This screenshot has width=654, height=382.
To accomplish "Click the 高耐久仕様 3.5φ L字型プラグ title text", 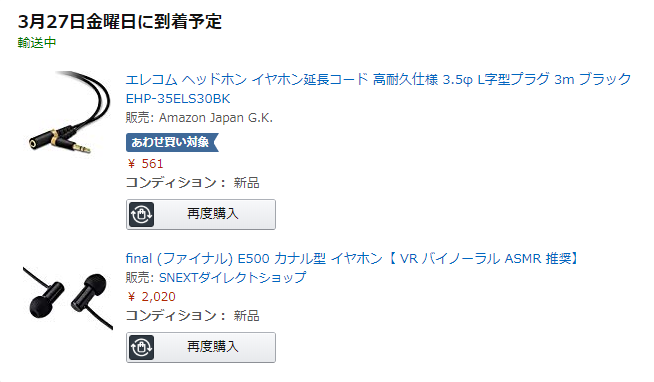I will pos(461,79).
